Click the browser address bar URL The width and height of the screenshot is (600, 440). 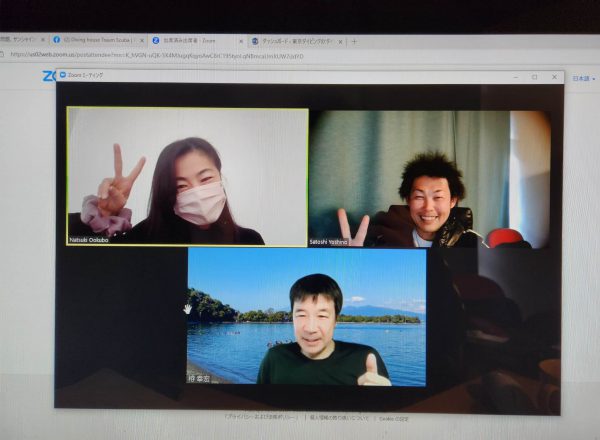click(x=160, y=56)
